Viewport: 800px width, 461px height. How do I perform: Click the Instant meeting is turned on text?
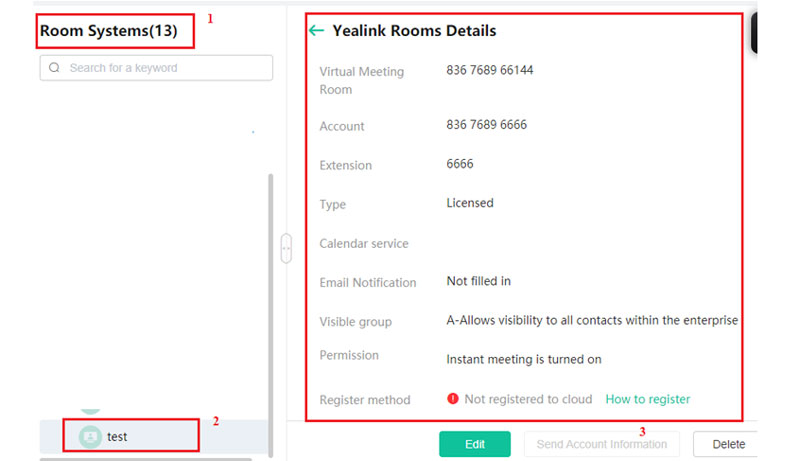tap(523, 359)
